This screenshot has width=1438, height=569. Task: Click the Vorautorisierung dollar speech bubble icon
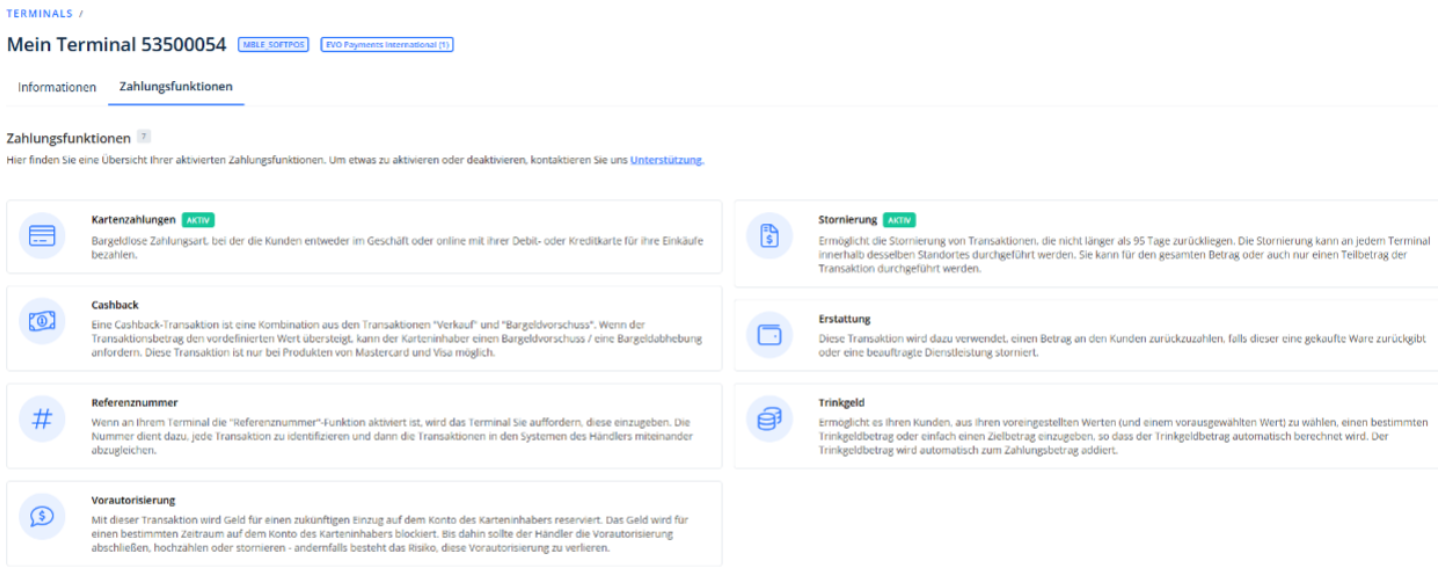(42, 516)
